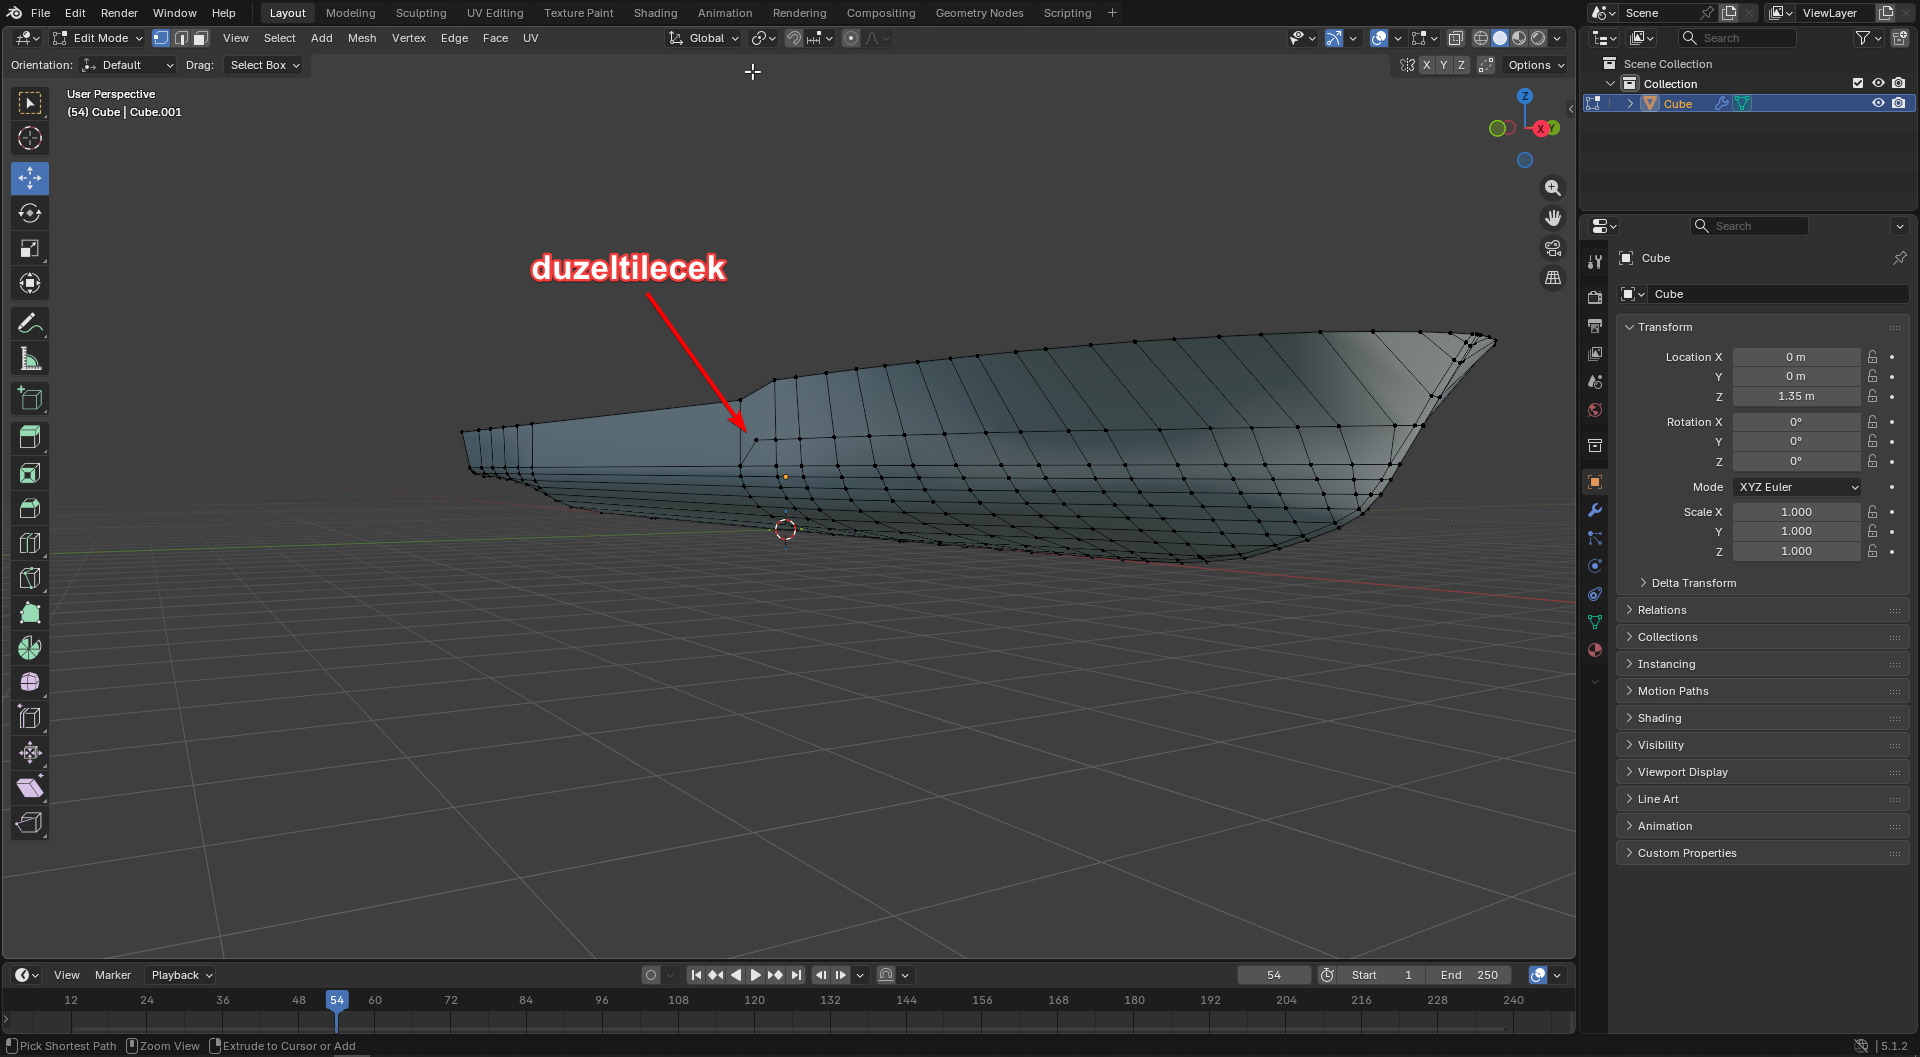This screenshot has height=1057, width=1920.
Task: Select the Rotate tool in toolbar
Action: [x=30, y=213]
